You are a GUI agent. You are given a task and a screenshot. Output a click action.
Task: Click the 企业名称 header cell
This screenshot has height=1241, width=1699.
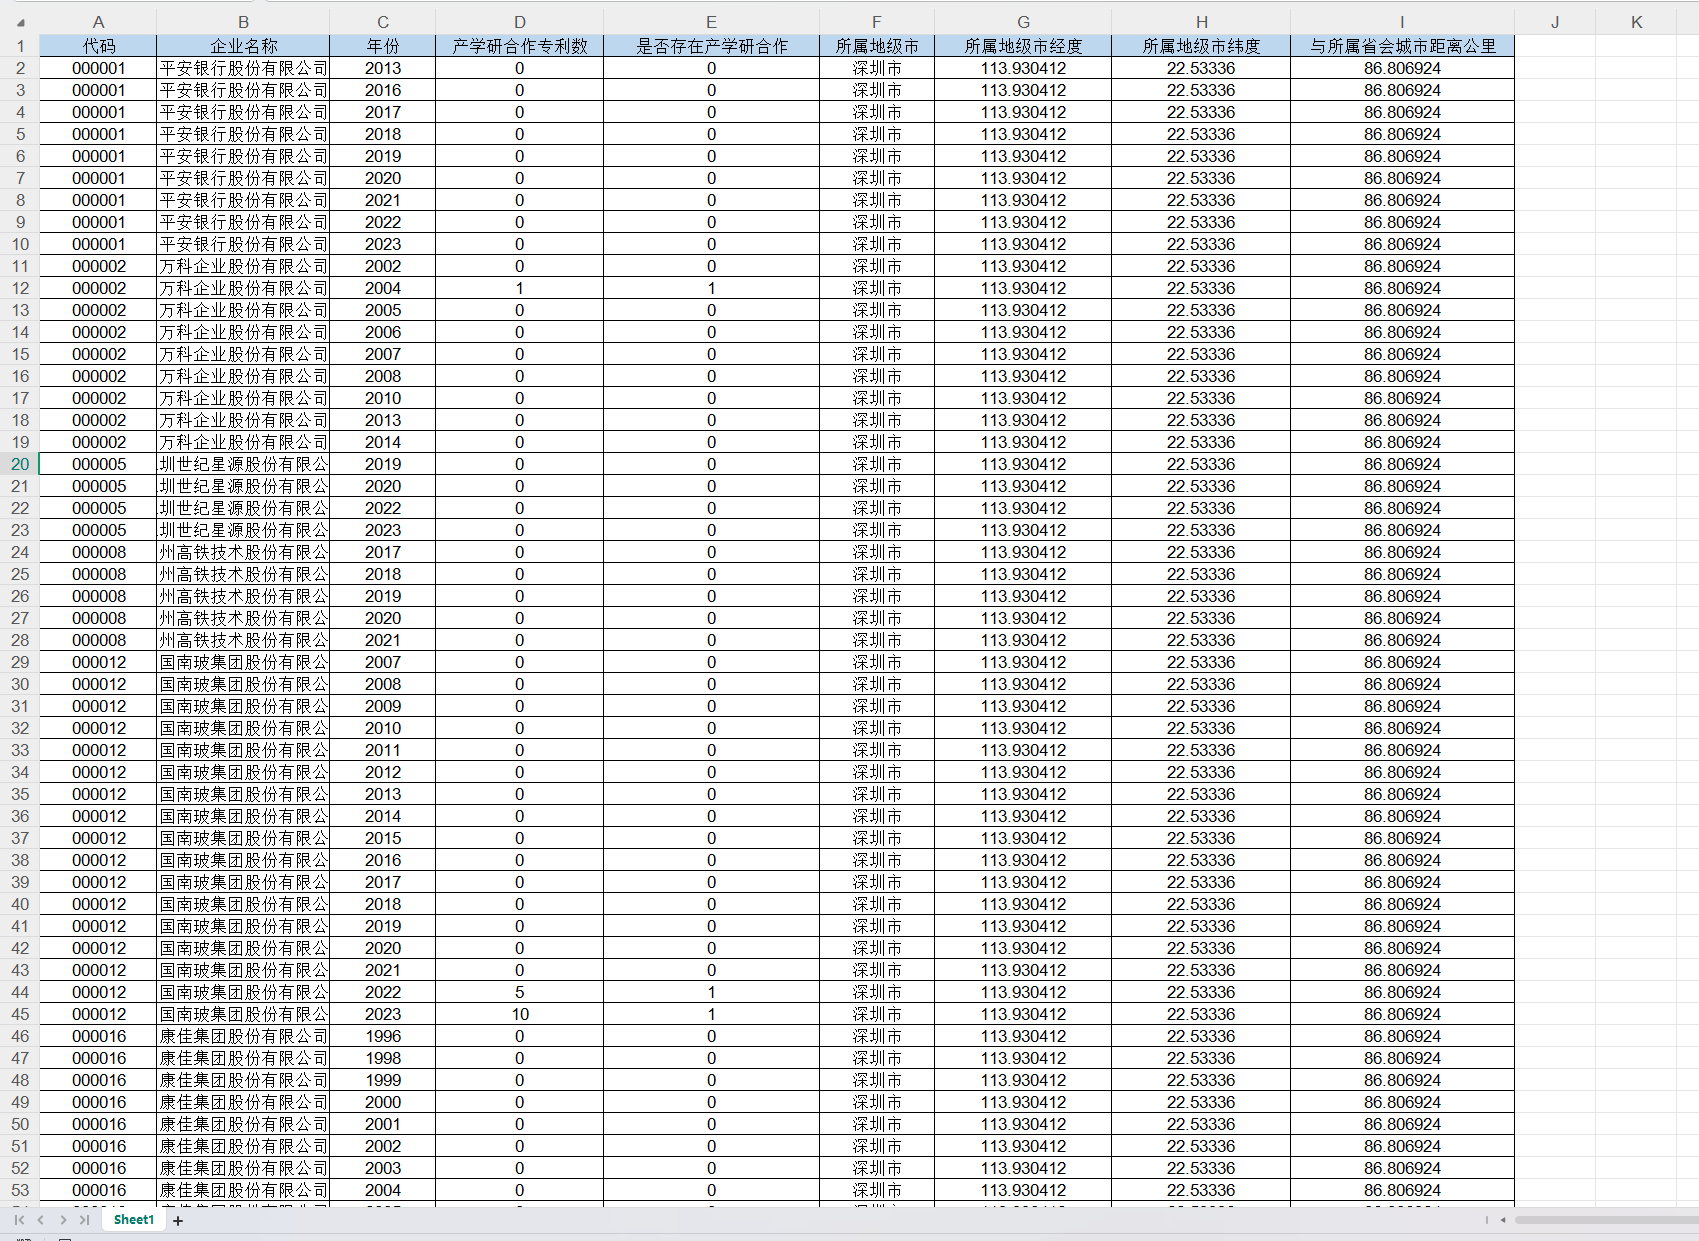tap(243, 46)
